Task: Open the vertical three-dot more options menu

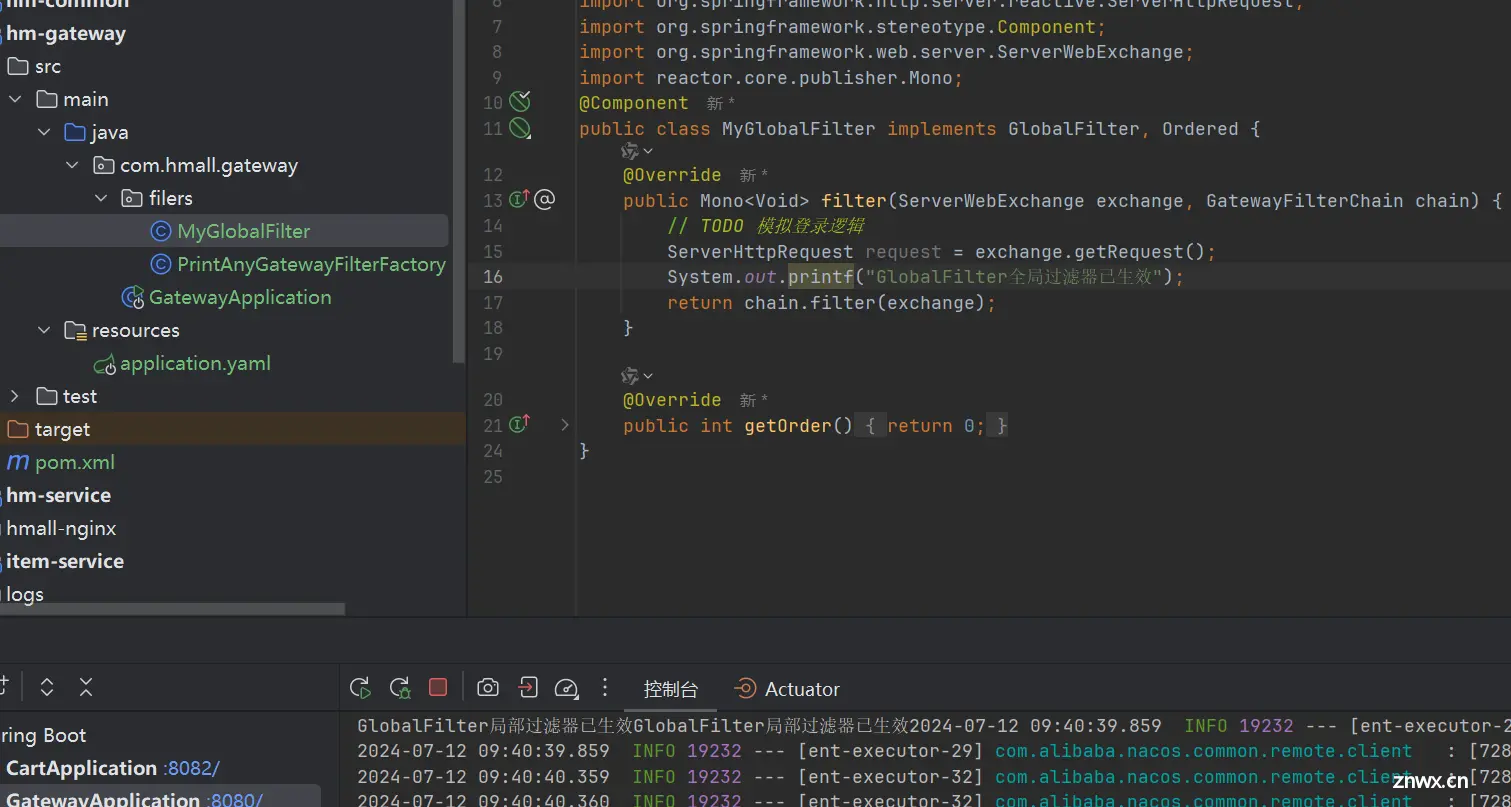Action: point(604,687)
